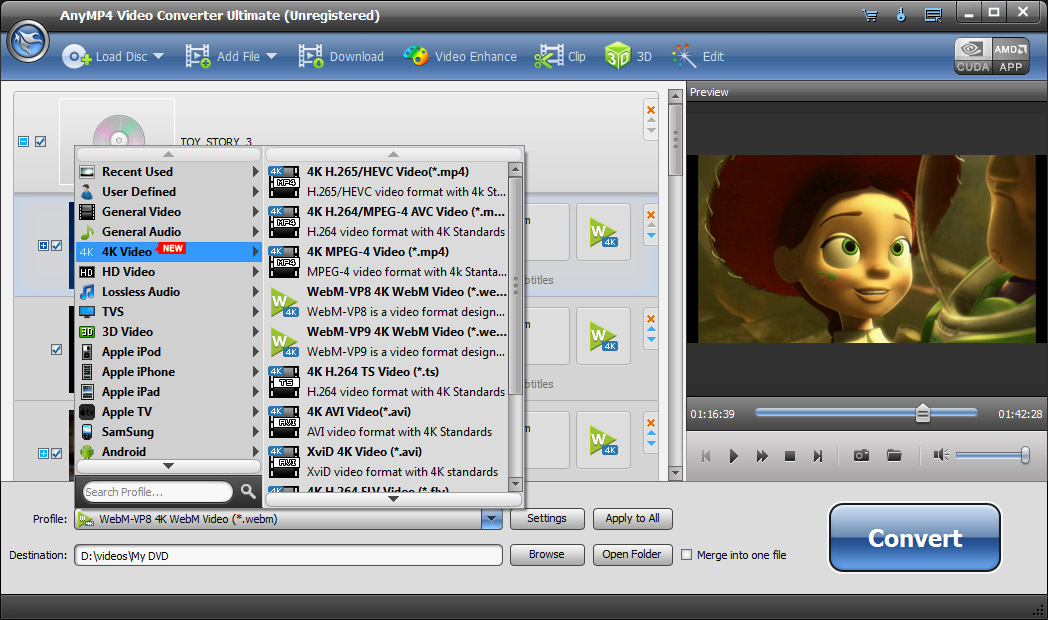Open the Load Disc dropdown arrow

coord(156,56)
